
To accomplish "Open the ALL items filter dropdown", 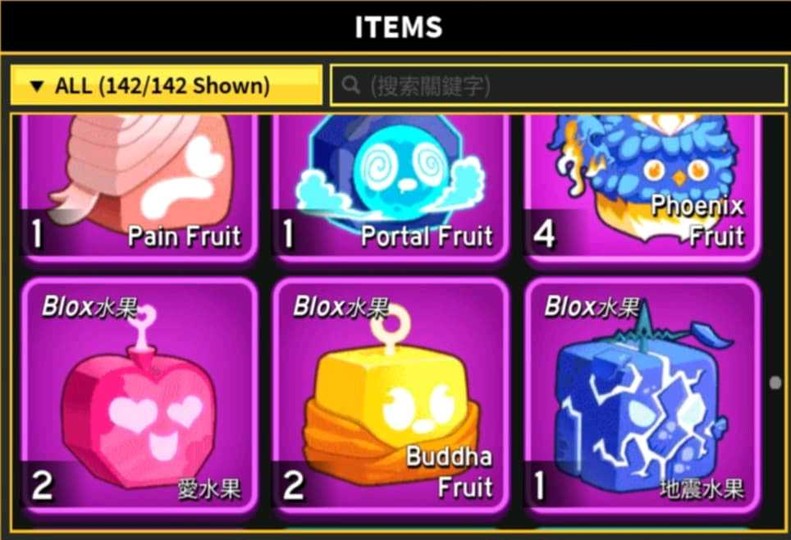I will 166,85.
